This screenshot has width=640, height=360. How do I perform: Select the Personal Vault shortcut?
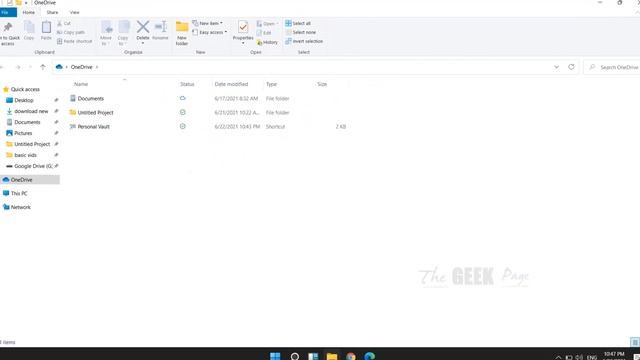(93, 127)
